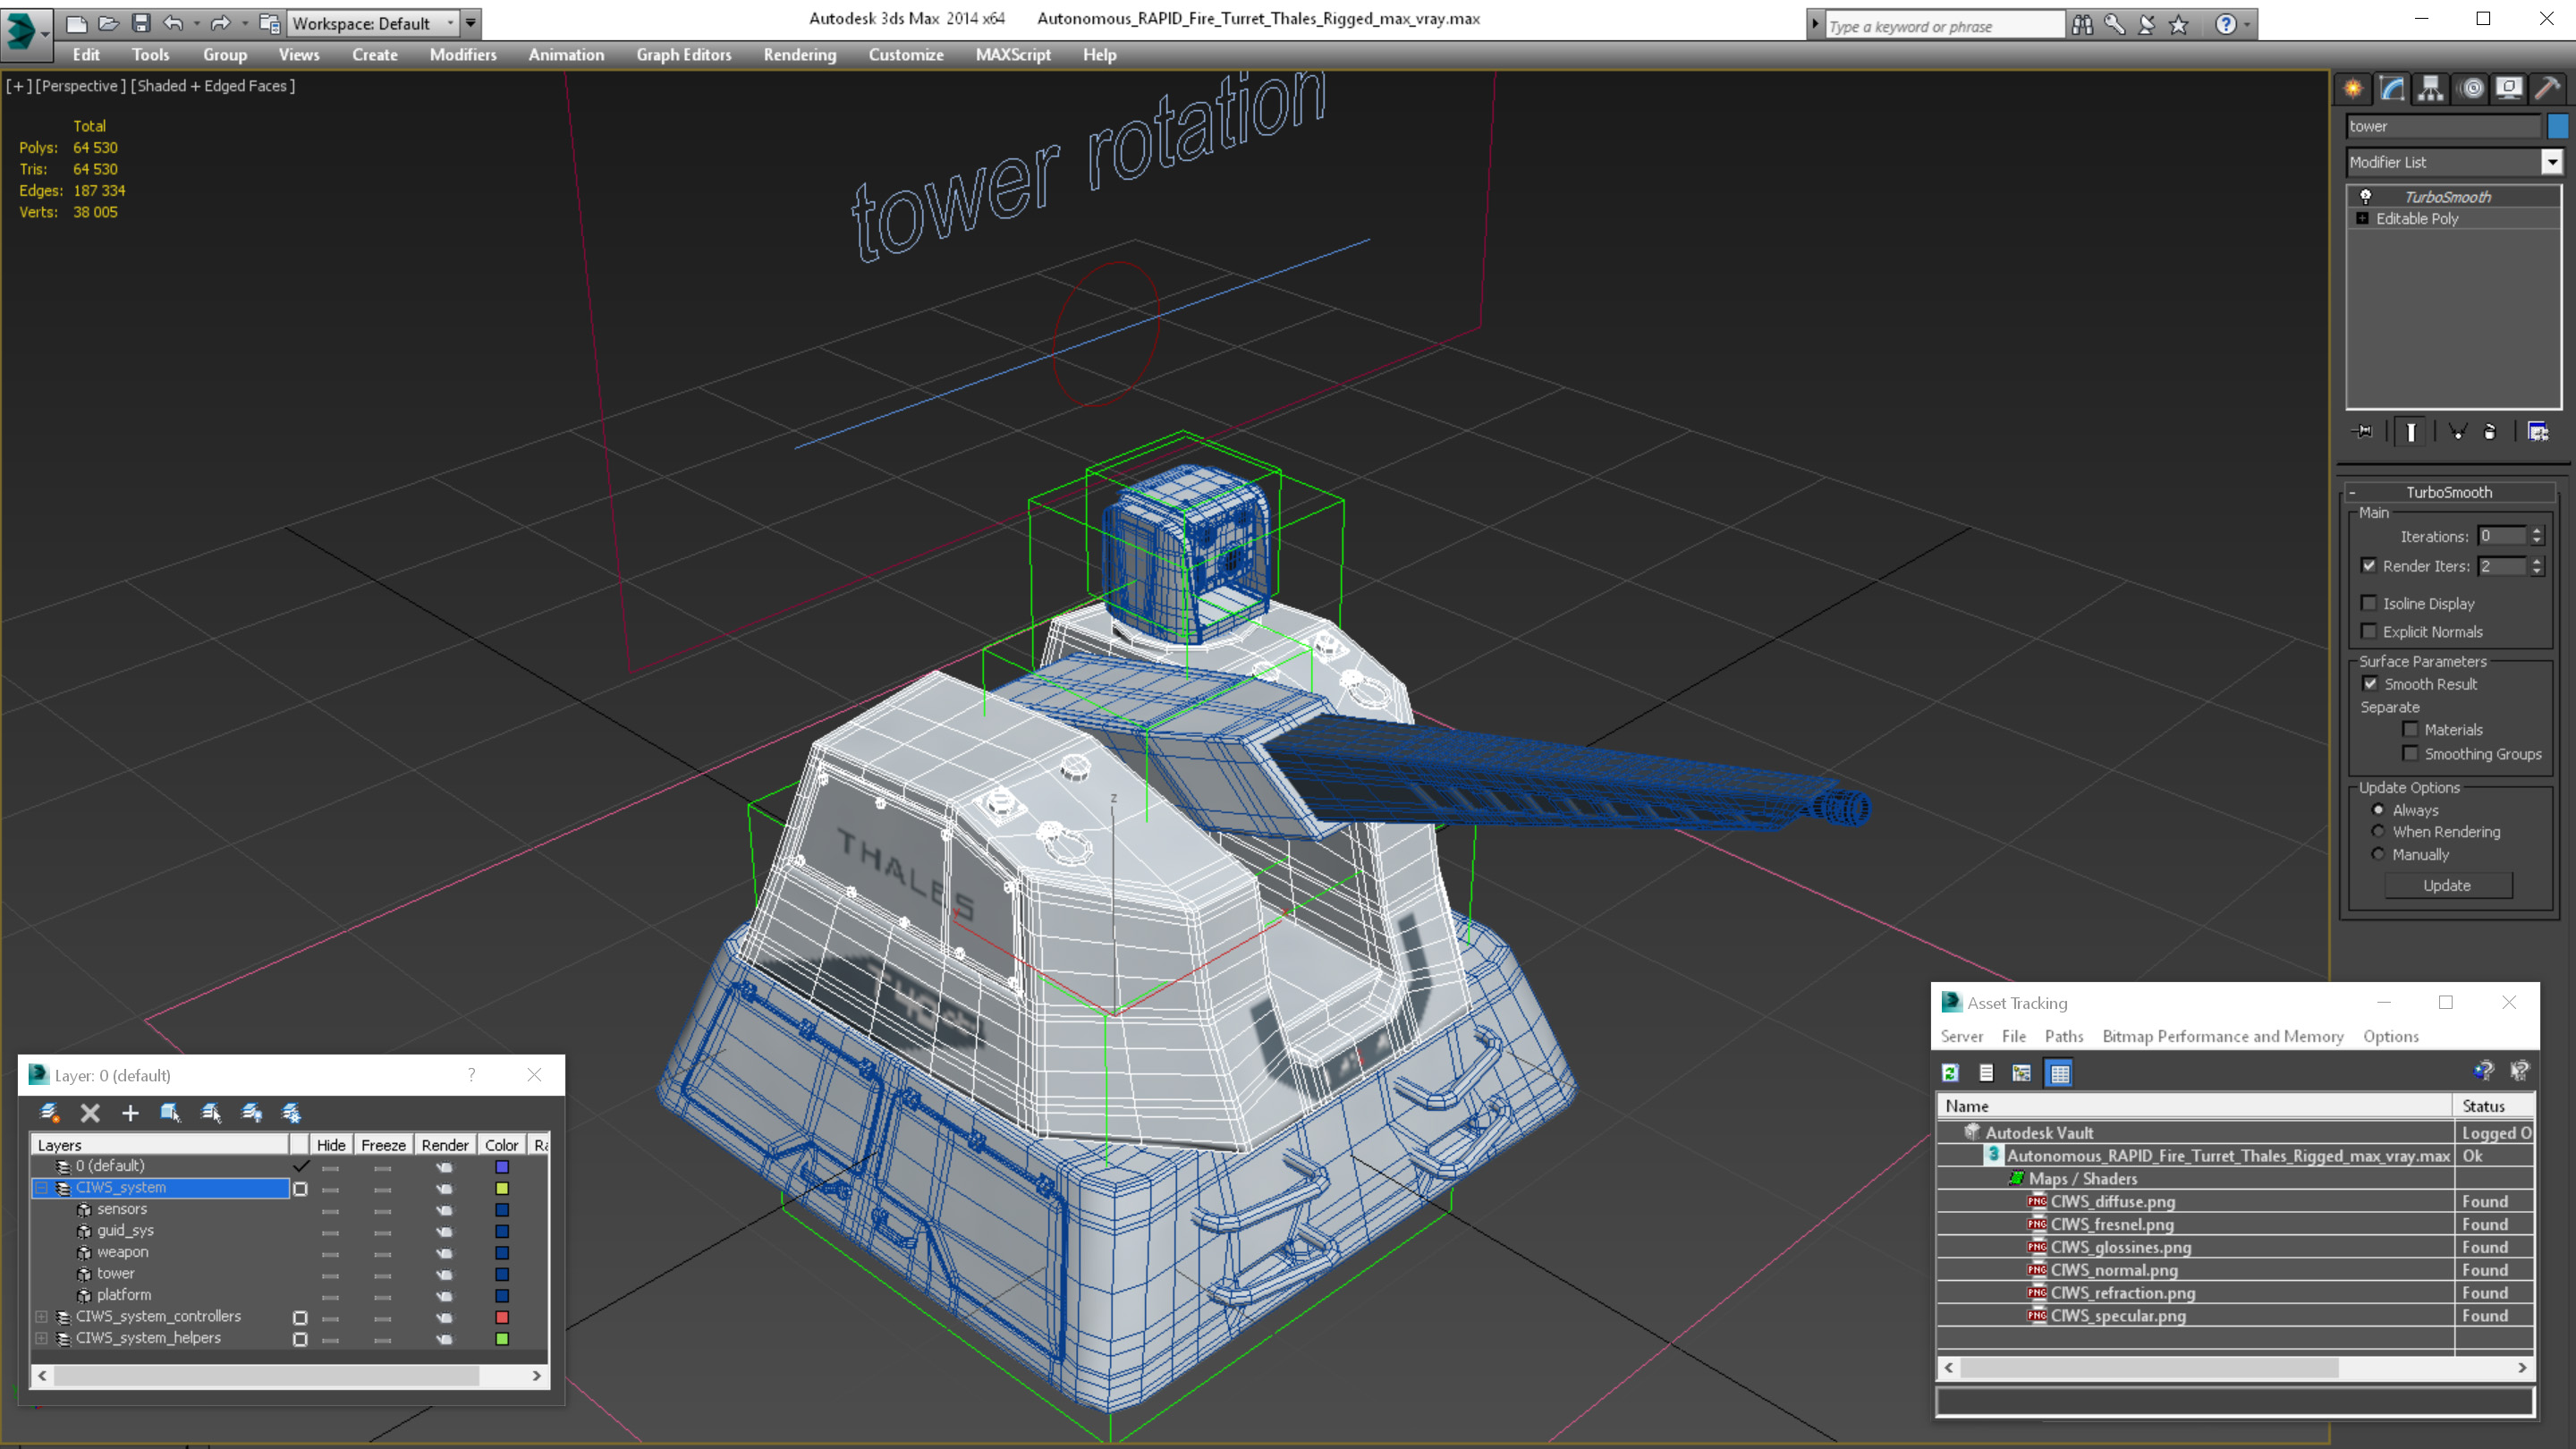Open the Modify command panel tab
2576x1449 pixels.
pyautogui.click(x=2392, y=88)
